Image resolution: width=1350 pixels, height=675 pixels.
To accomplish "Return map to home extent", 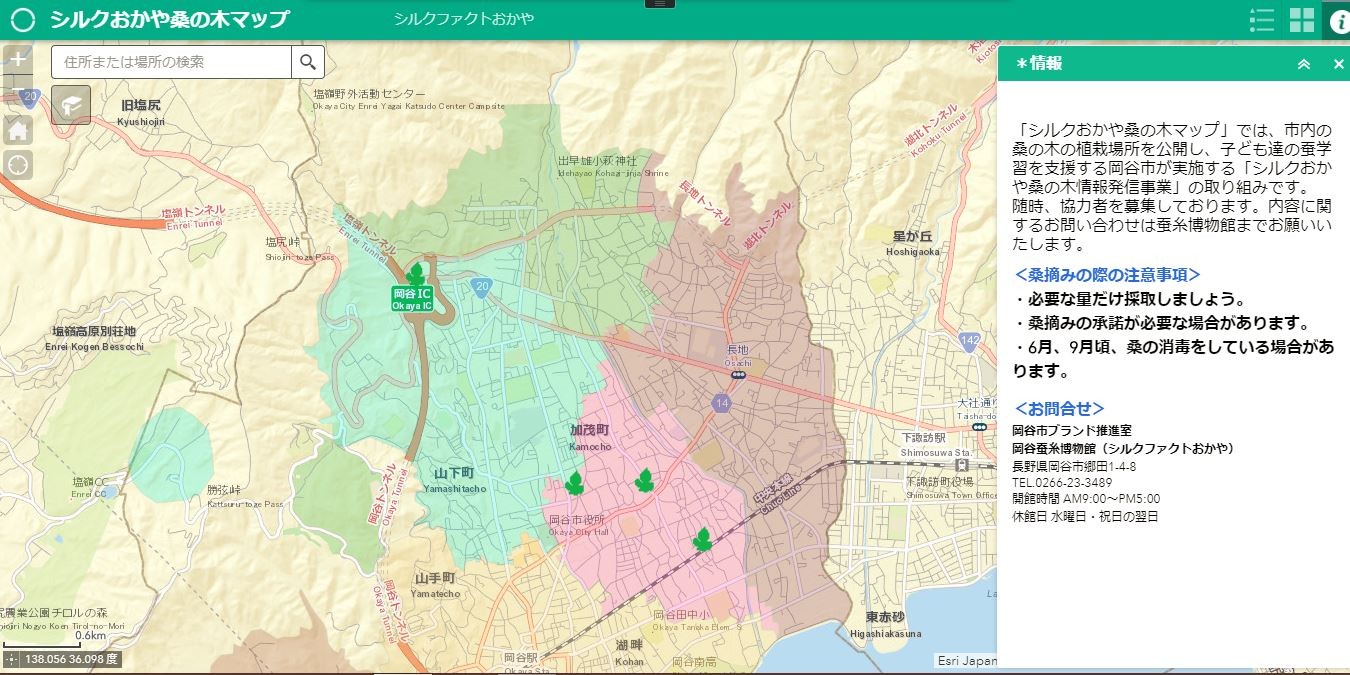I will (18, 130).
